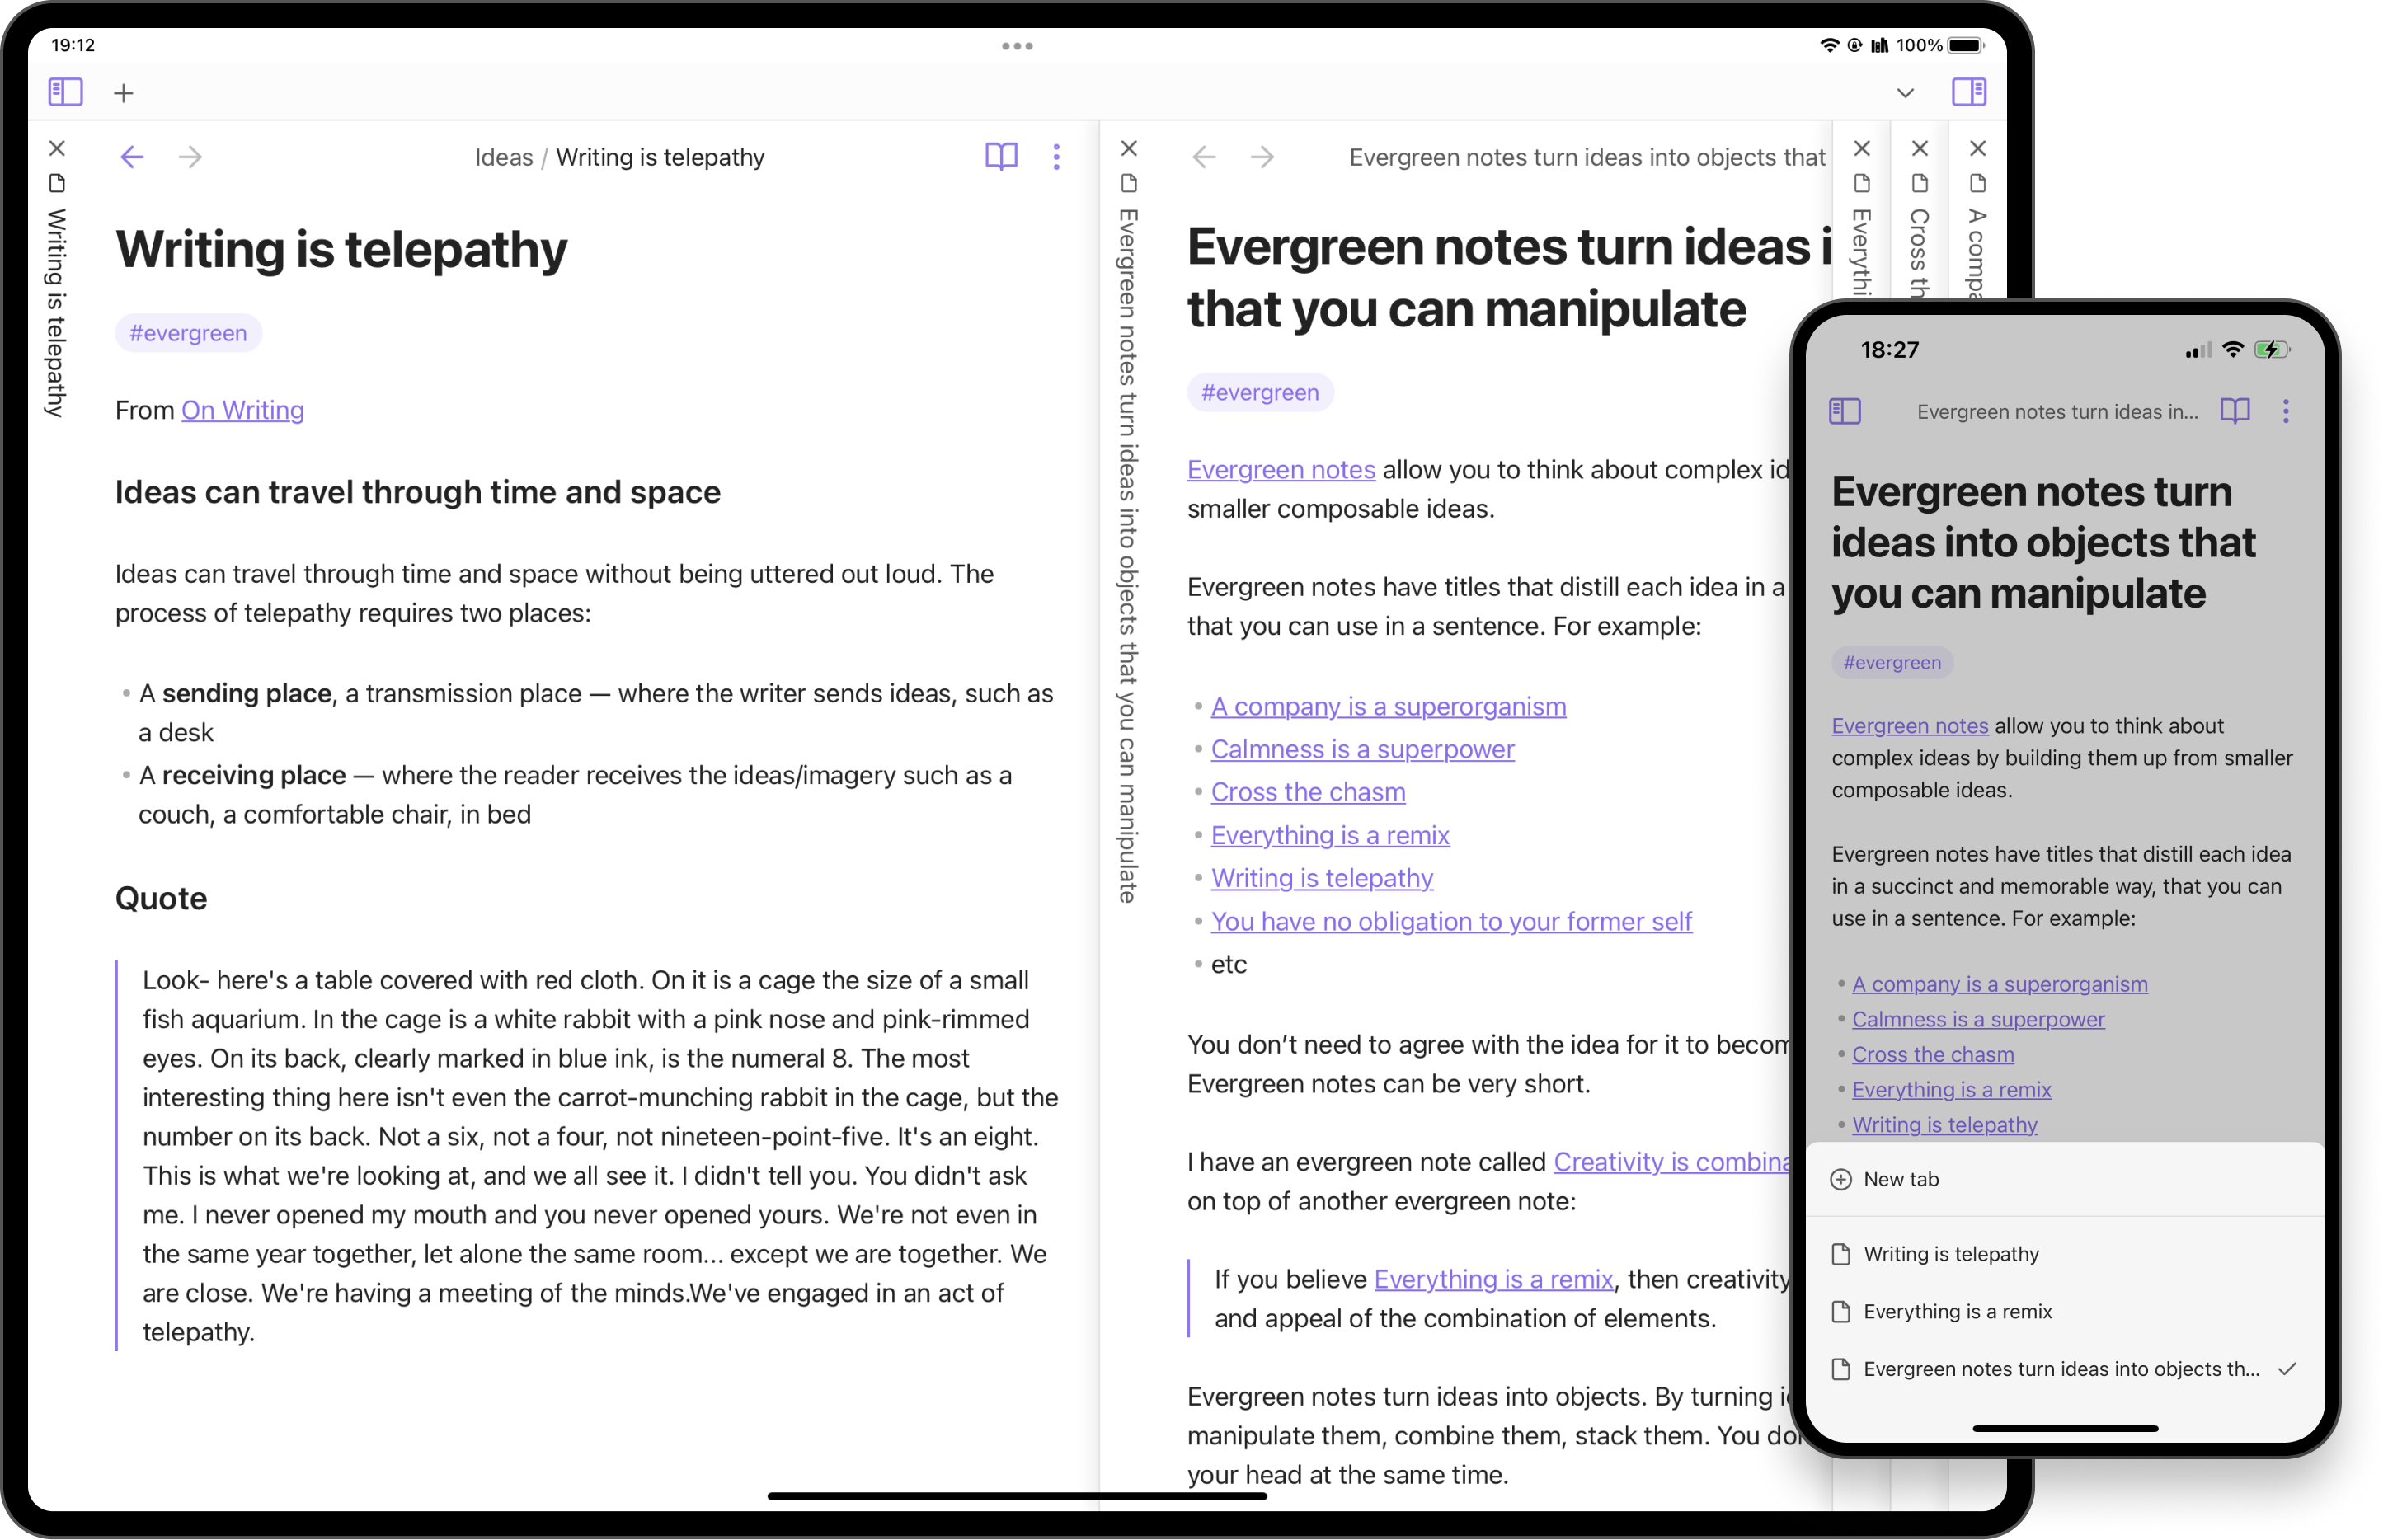Click '+ New tab' button in iPhone sidebar
This screenshot has width=2388, height=1540.
(x=1901, y=1180)
